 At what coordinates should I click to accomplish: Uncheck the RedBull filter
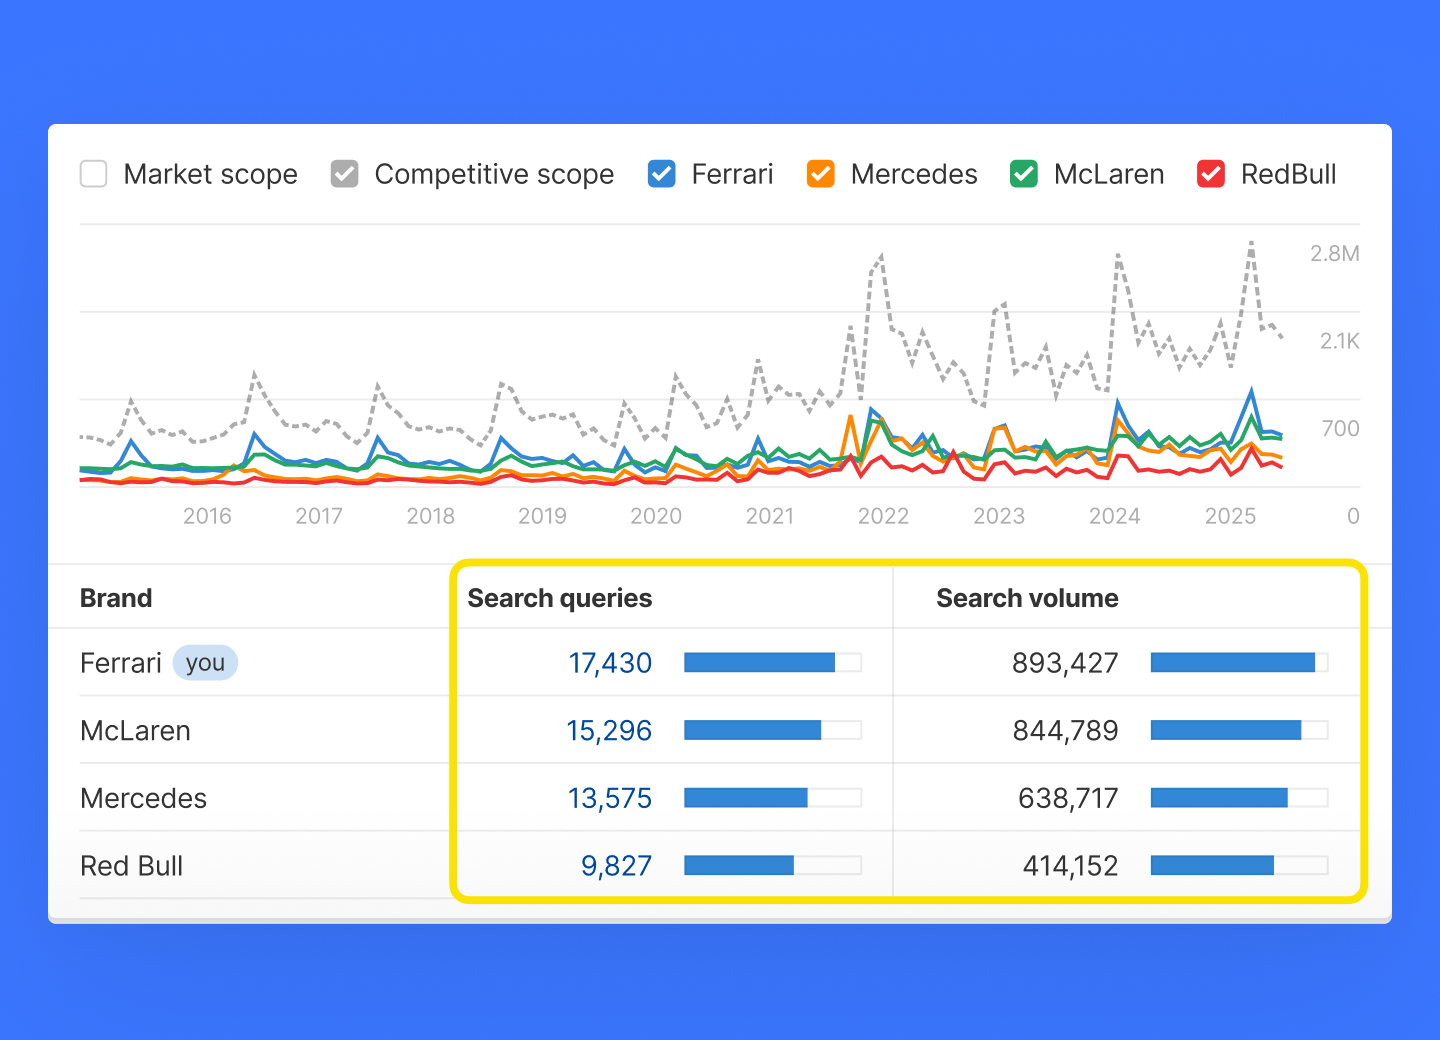(x=1210, y=173)
